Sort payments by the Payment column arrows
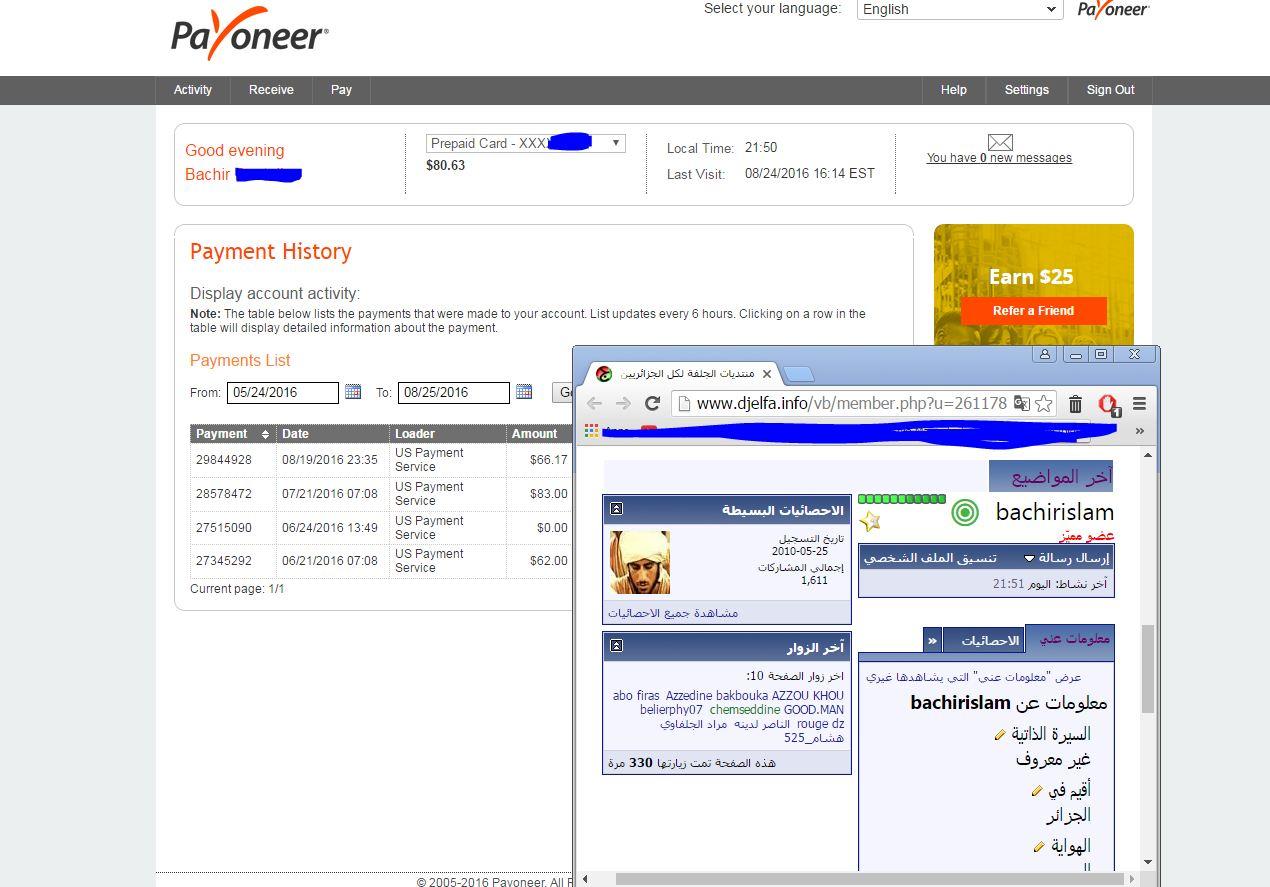The image size is (1270, 887). tap(265, 434)
